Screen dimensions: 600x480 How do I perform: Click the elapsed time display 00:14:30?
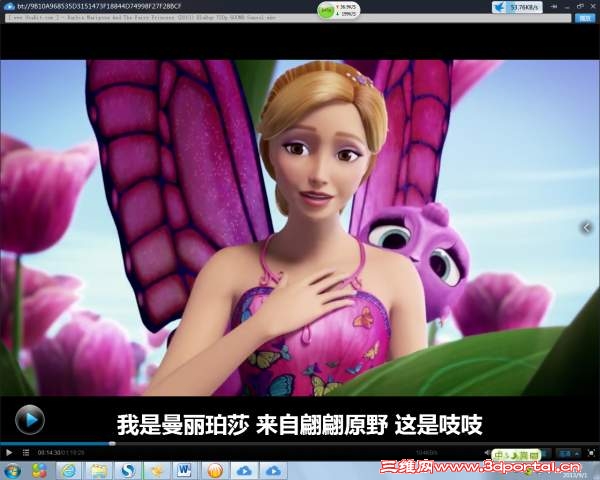coord(49,453)
